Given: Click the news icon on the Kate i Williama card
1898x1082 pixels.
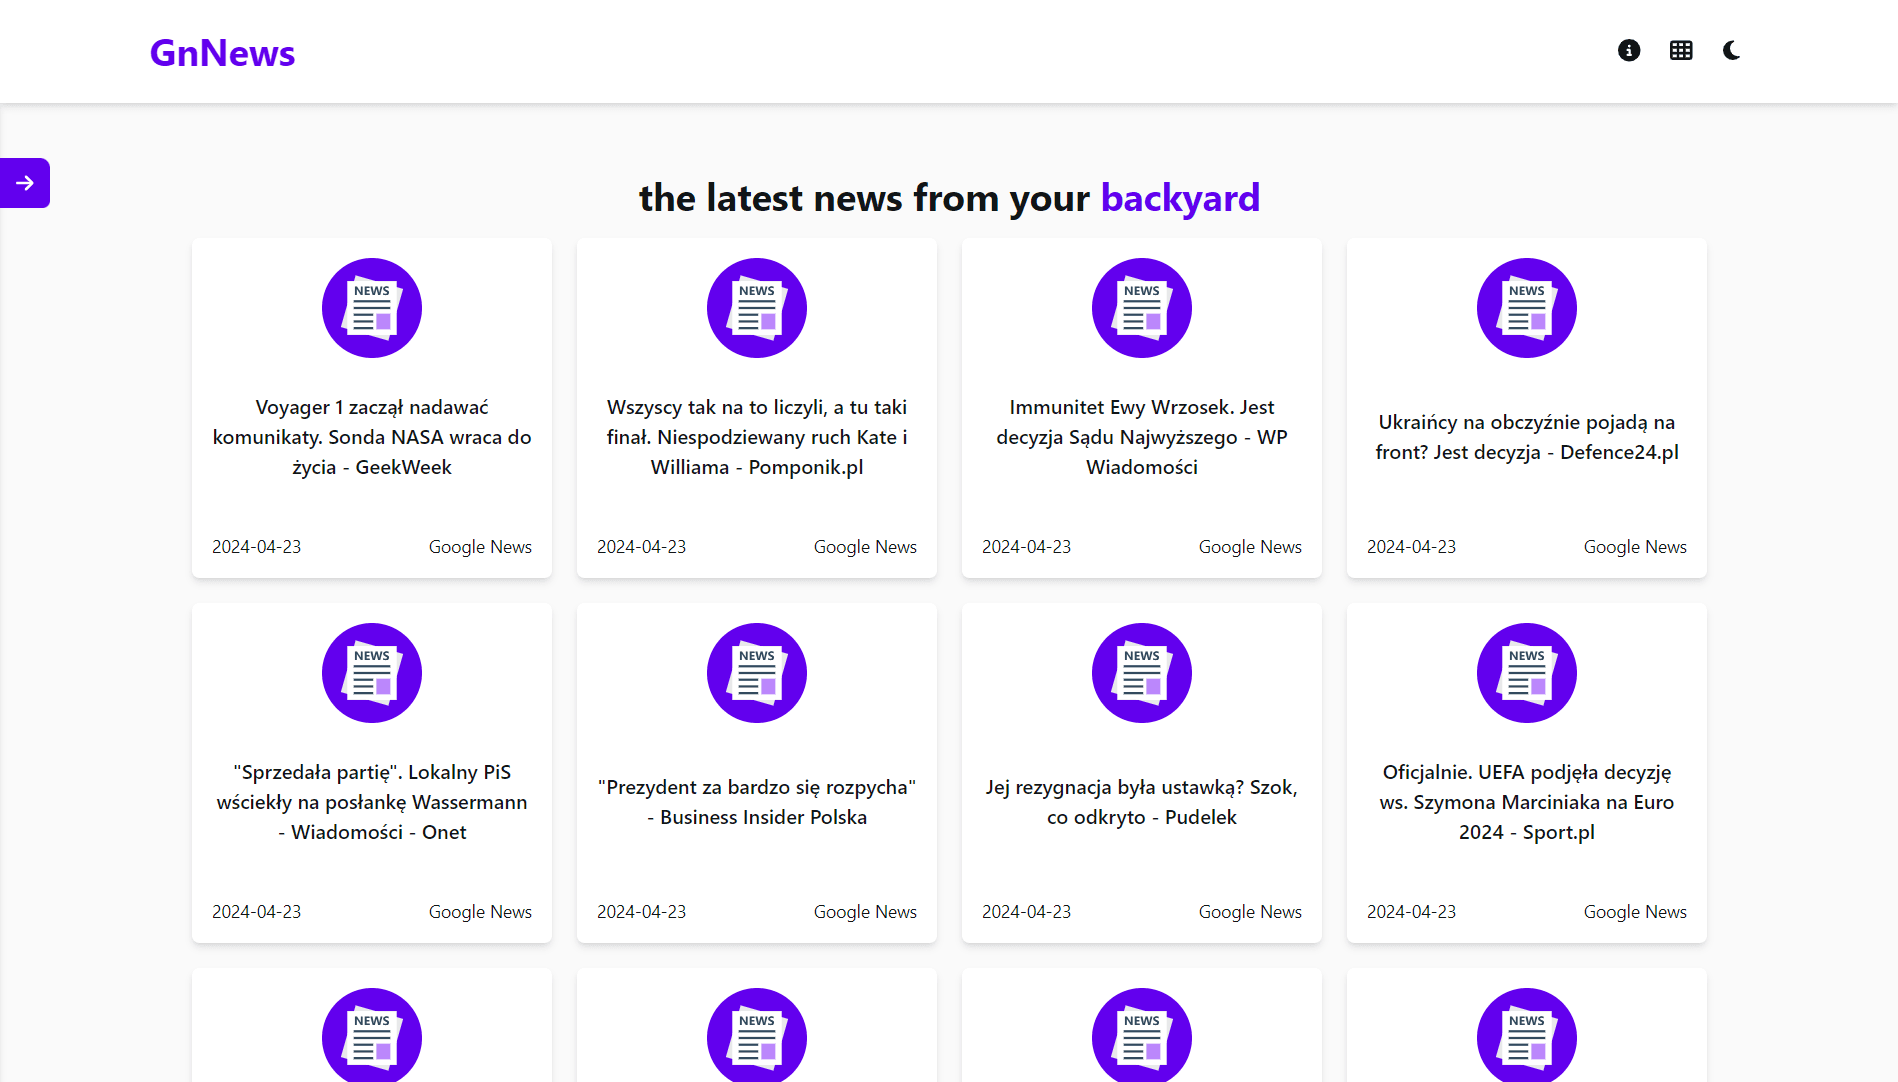Looking at the screenshot, I should 757,308.
